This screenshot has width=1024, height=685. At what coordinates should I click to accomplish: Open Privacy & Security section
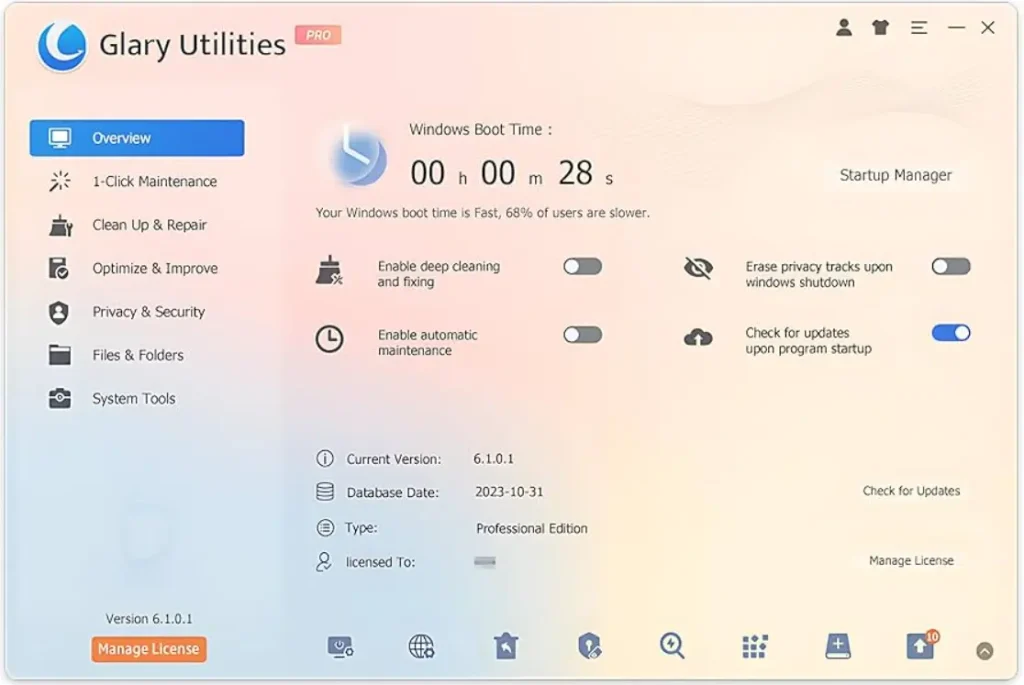[137, 312]
